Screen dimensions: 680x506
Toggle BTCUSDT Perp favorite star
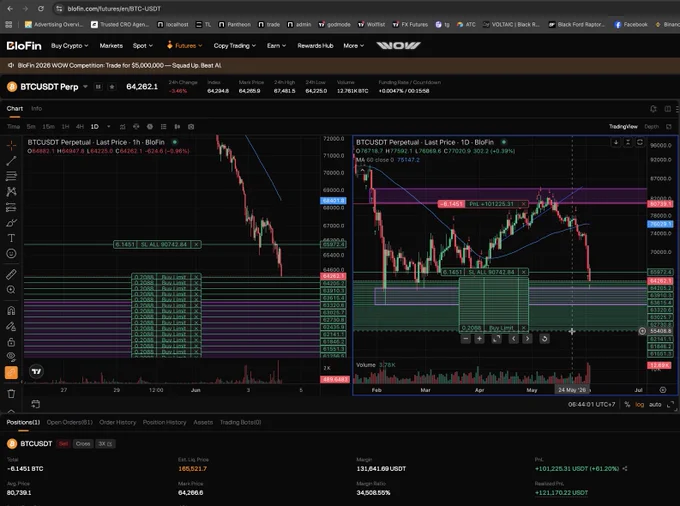(112, 87)
